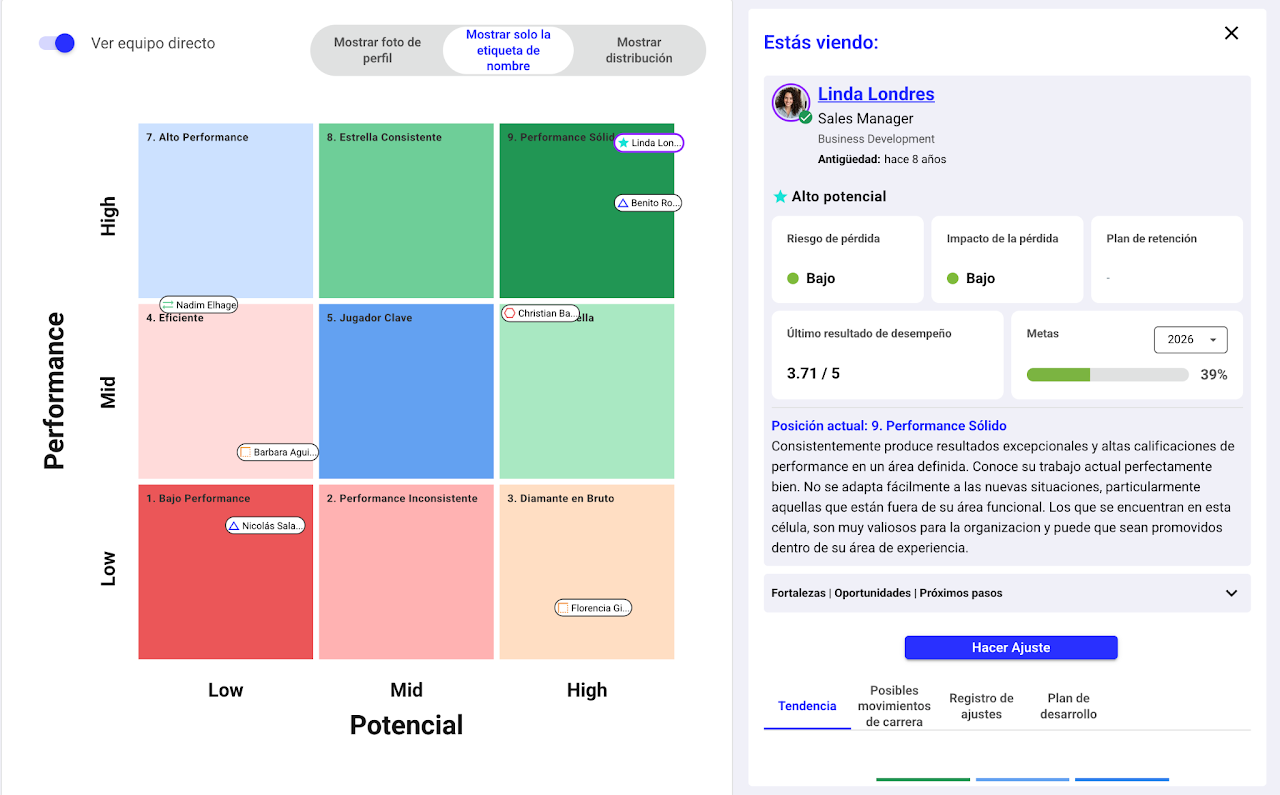Click Linda Londres star chip on grid
The height and width of the screenshot is (795, 1280).
click(x=648, y=143)
